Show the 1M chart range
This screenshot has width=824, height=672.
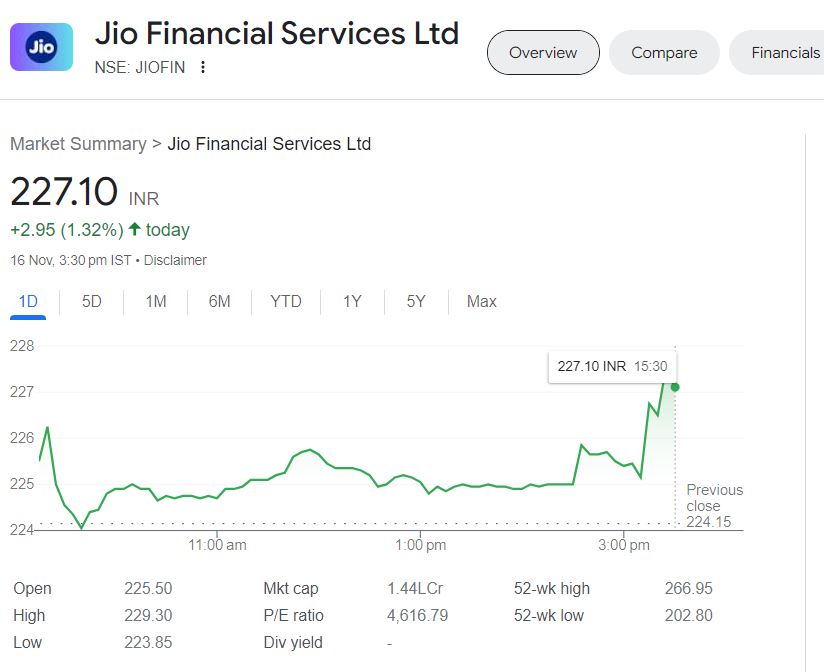click(x=156, y=301)
